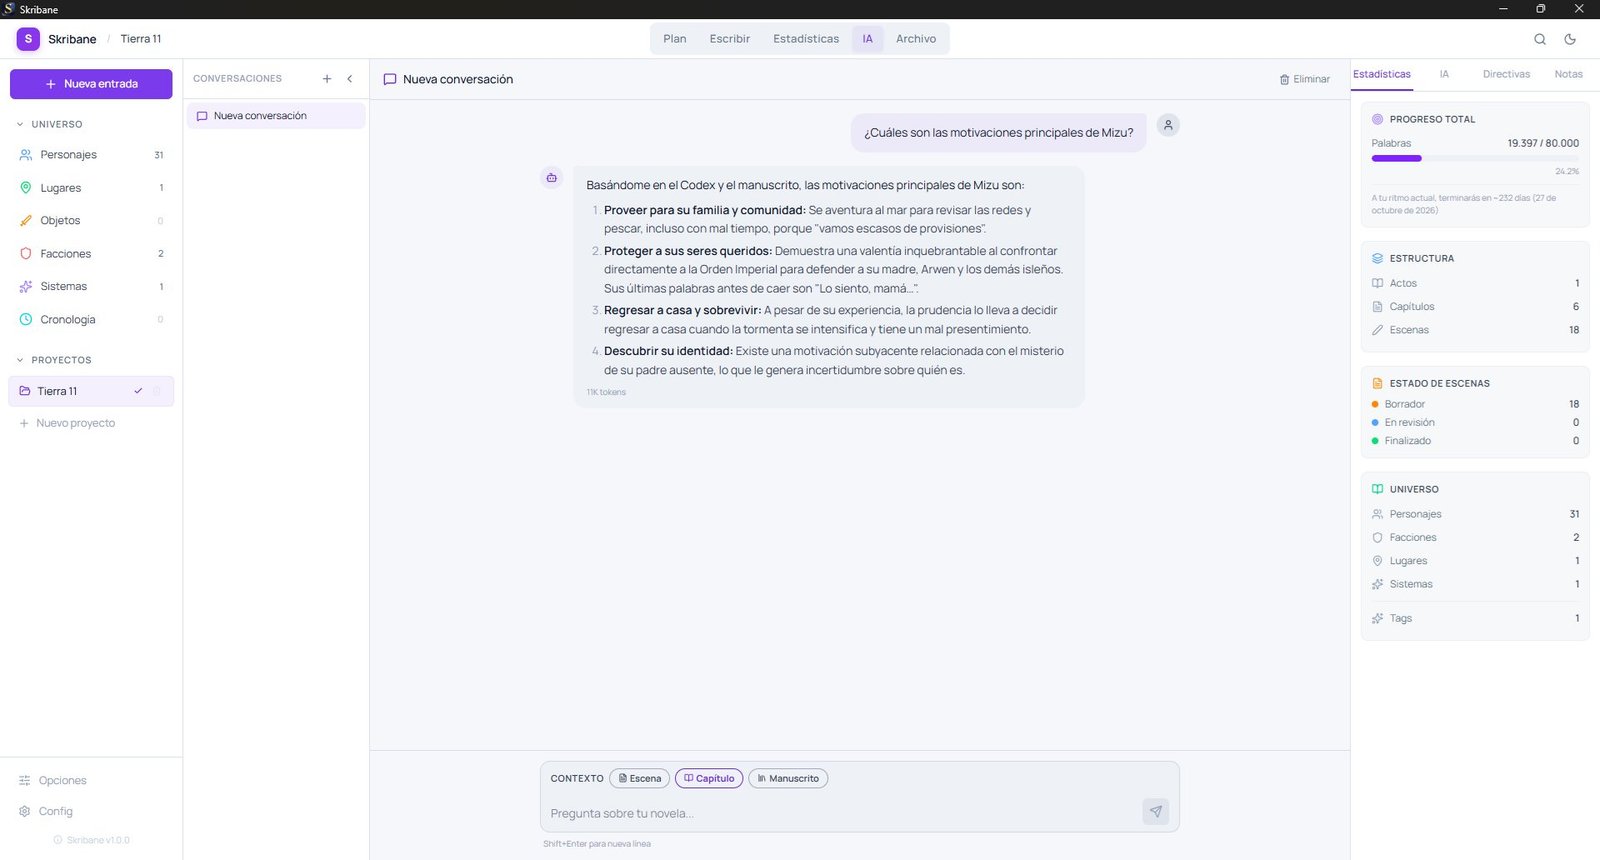Open Sistemas in the Universo sidebar
This screenshot has height=860, width=1600.
pos(91,287)
